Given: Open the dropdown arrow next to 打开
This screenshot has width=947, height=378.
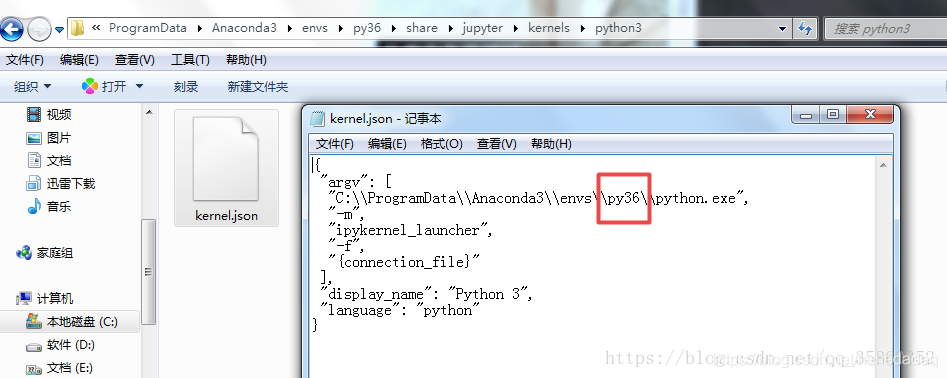Looking at the screenshot, I should click(140, 87).
